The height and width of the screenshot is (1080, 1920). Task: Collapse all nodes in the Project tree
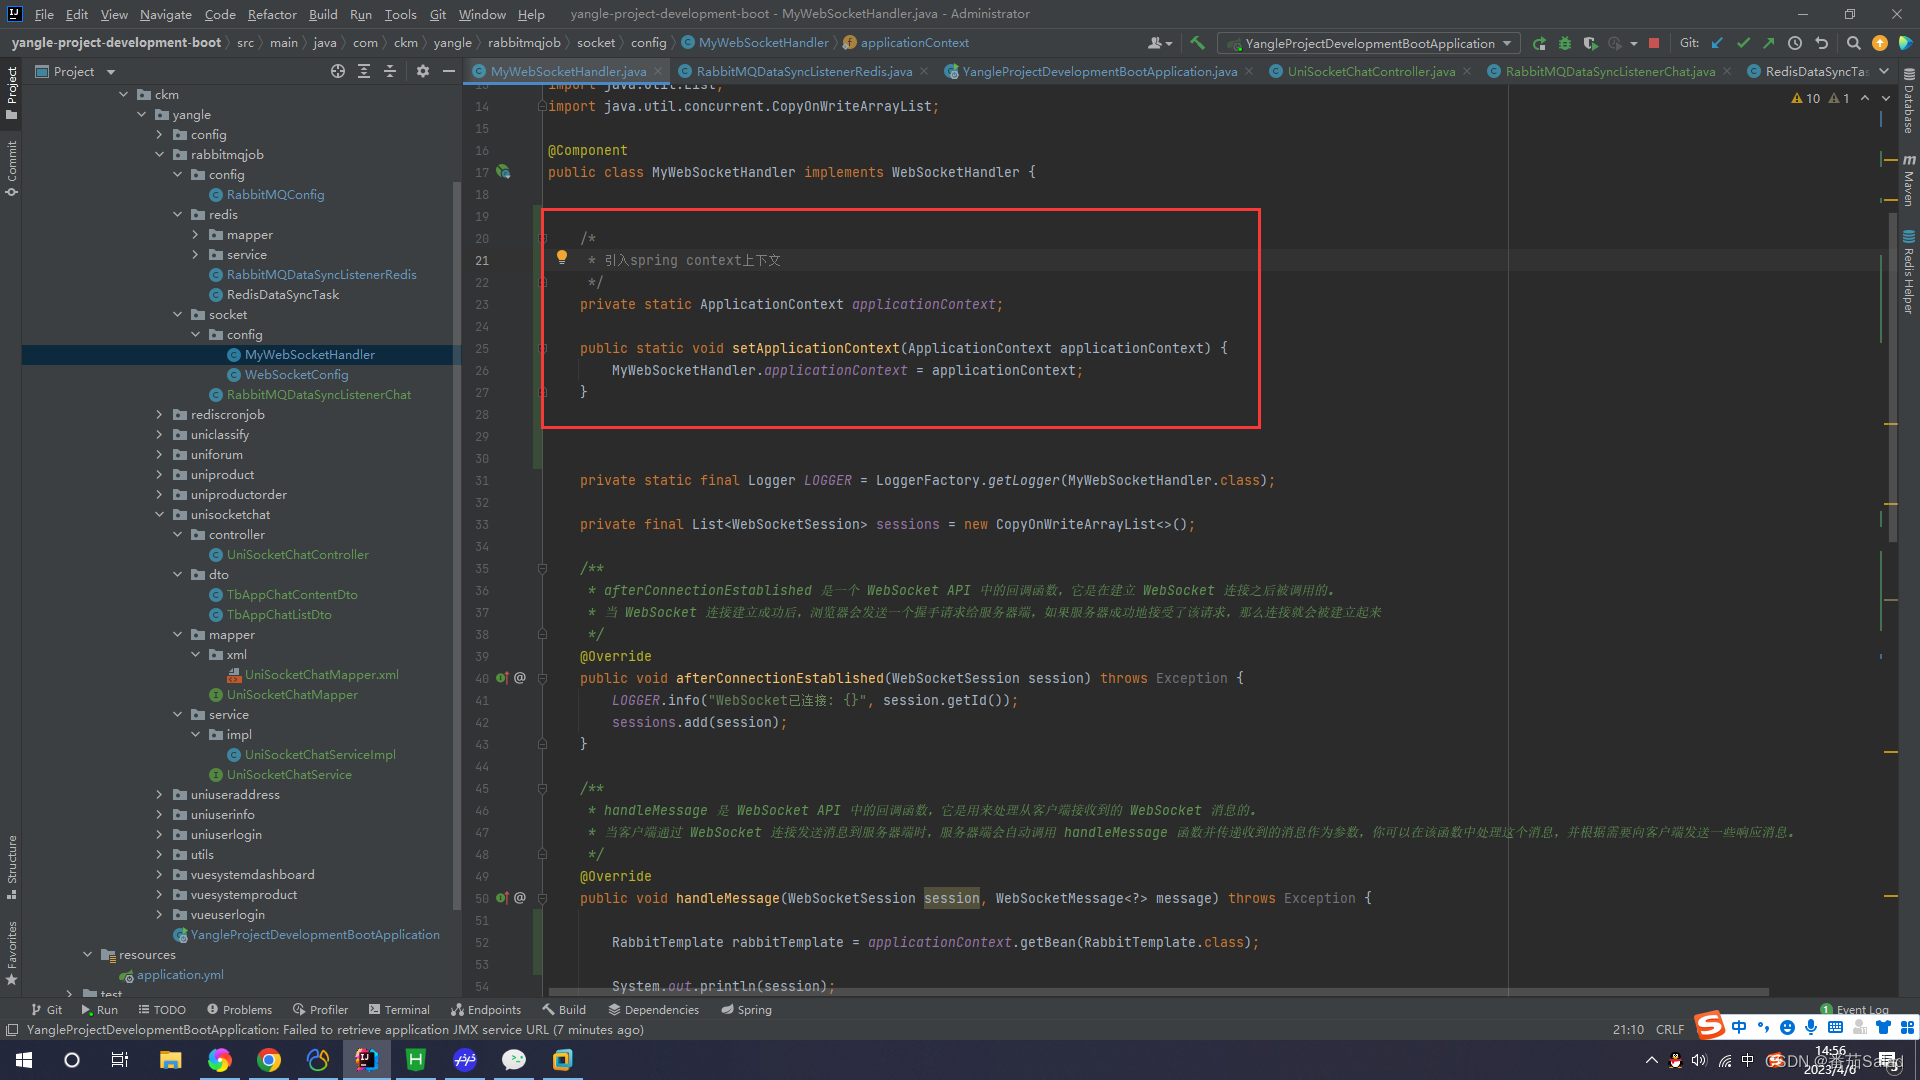[x=390, y=71]
